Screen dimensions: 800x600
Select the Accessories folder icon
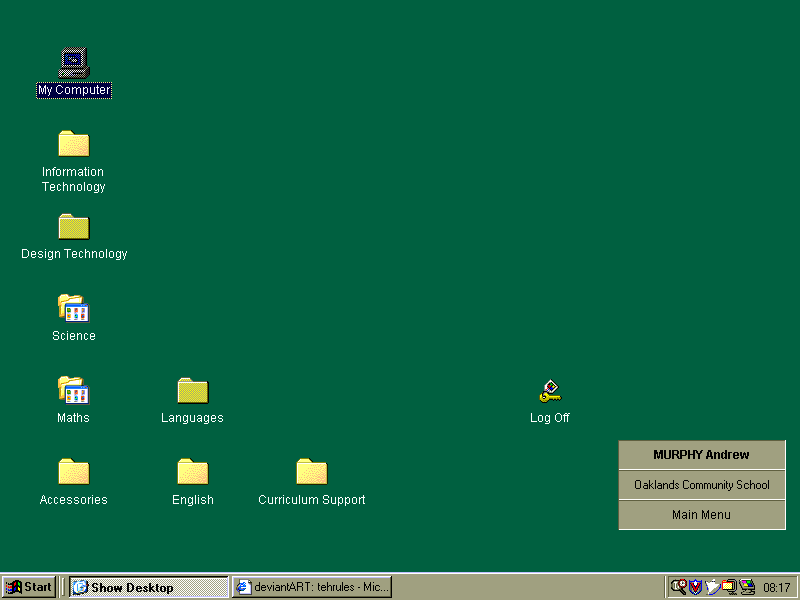click(x=74, y=471)
